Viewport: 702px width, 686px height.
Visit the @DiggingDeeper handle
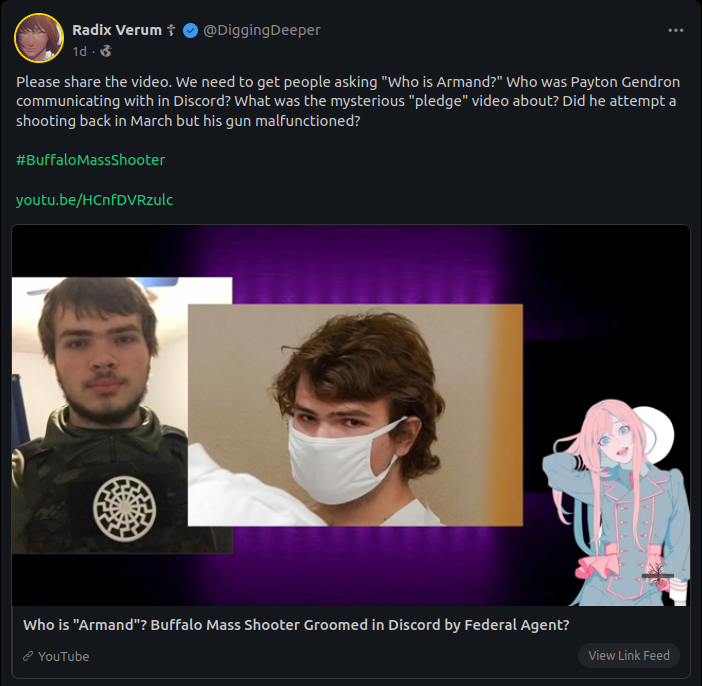262,30
